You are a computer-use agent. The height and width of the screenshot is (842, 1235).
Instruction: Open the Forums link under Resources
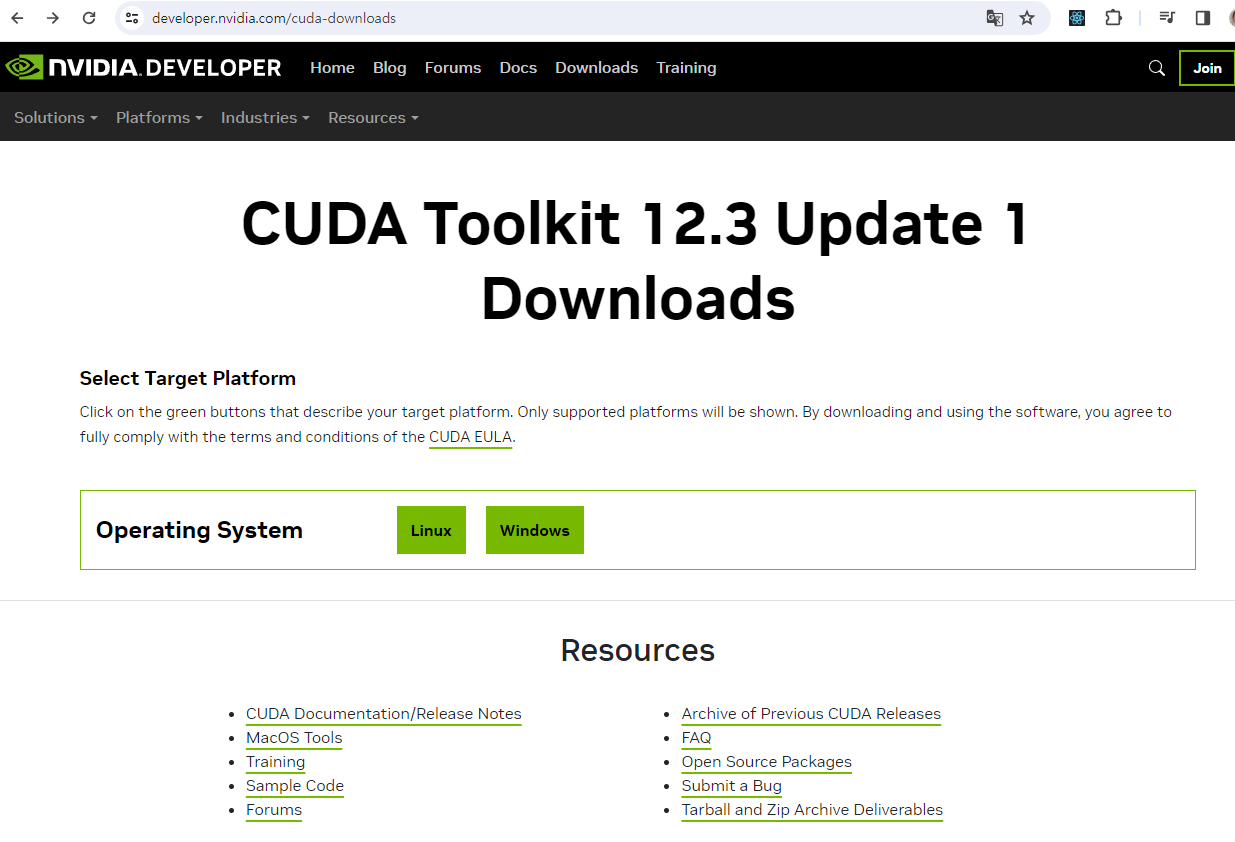(x=274, y=810)
